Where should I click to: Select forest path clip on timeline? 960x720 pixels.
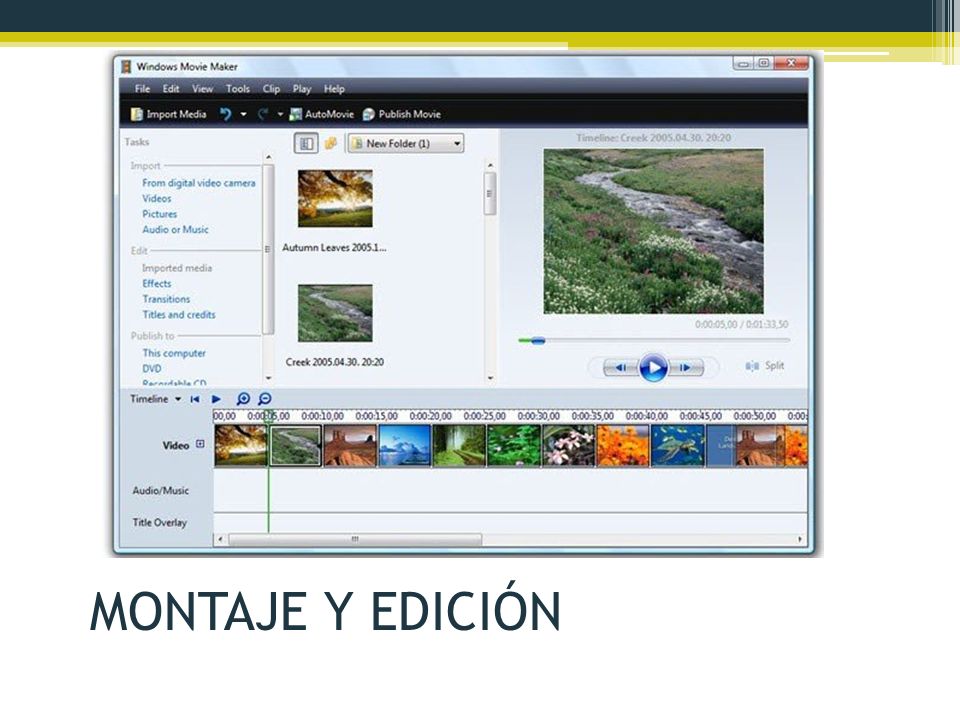coord(459,446)
